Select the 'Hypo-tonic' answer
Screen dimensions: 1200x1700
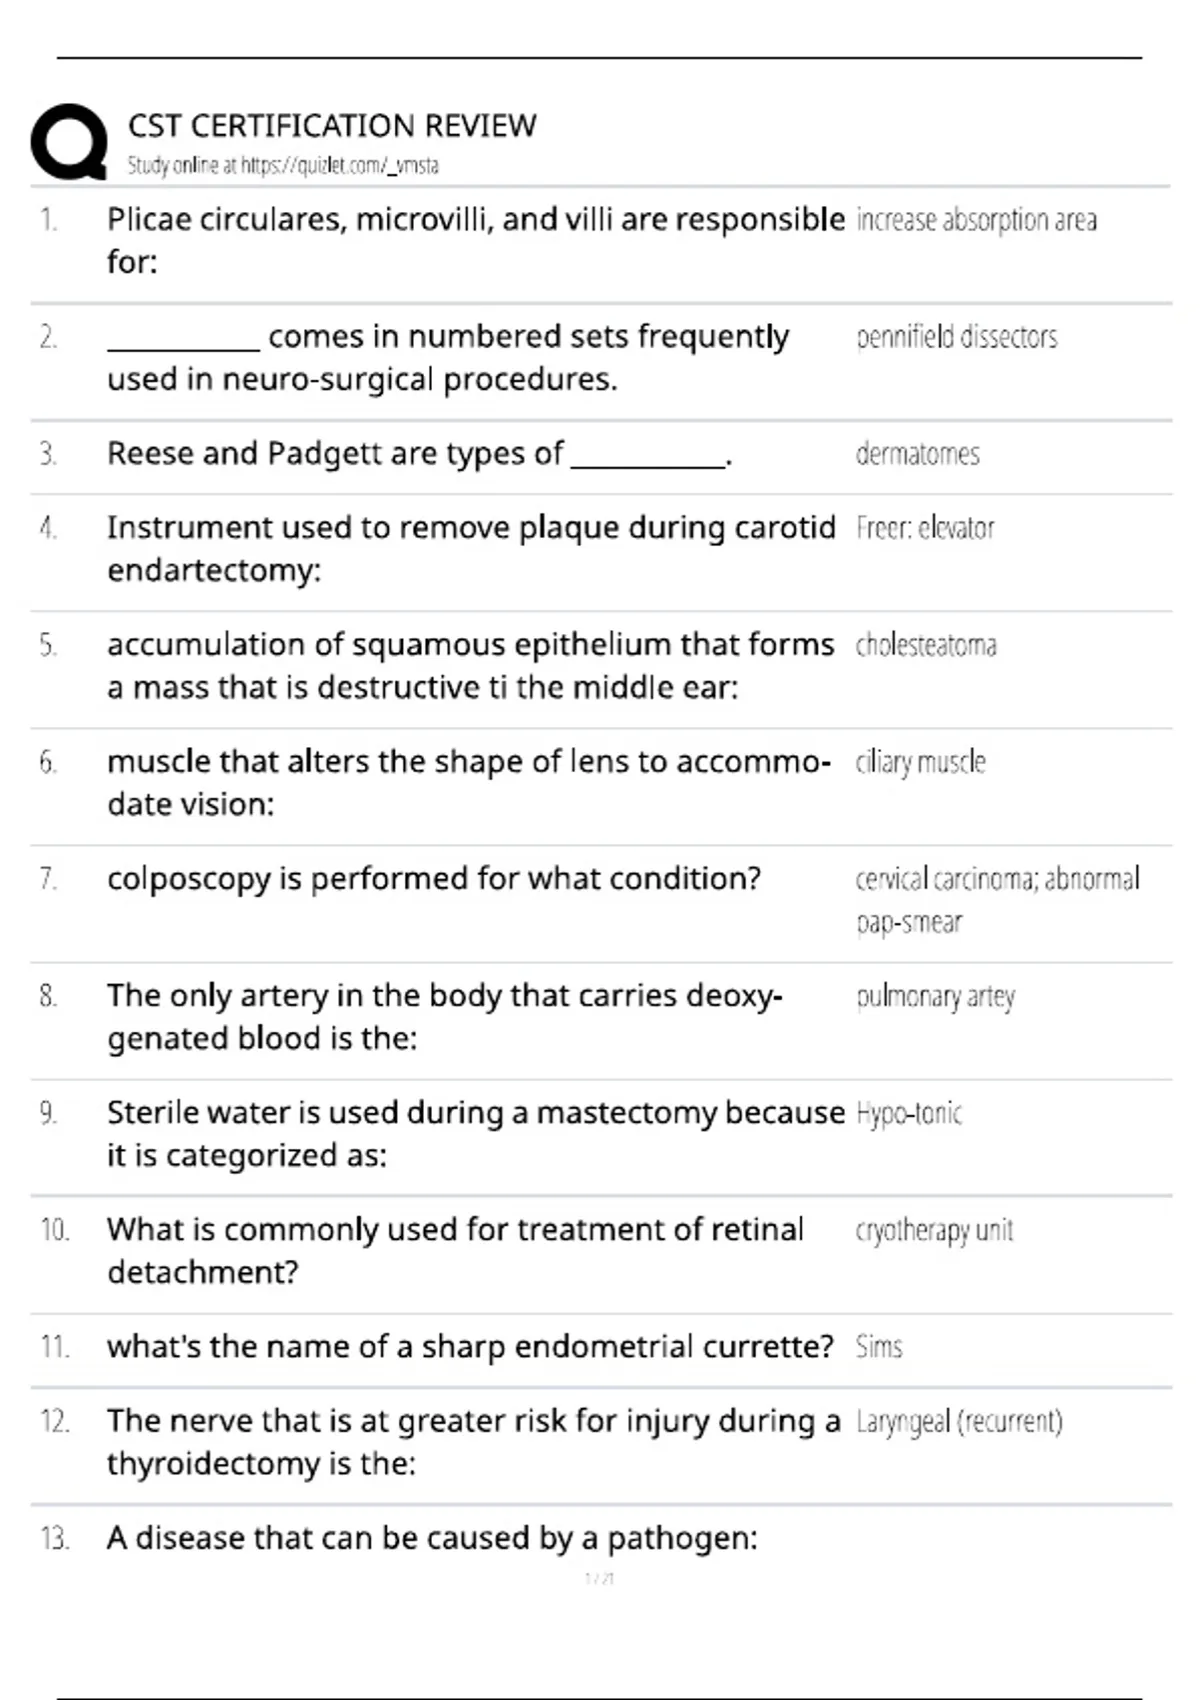(x=909, y=1113)
